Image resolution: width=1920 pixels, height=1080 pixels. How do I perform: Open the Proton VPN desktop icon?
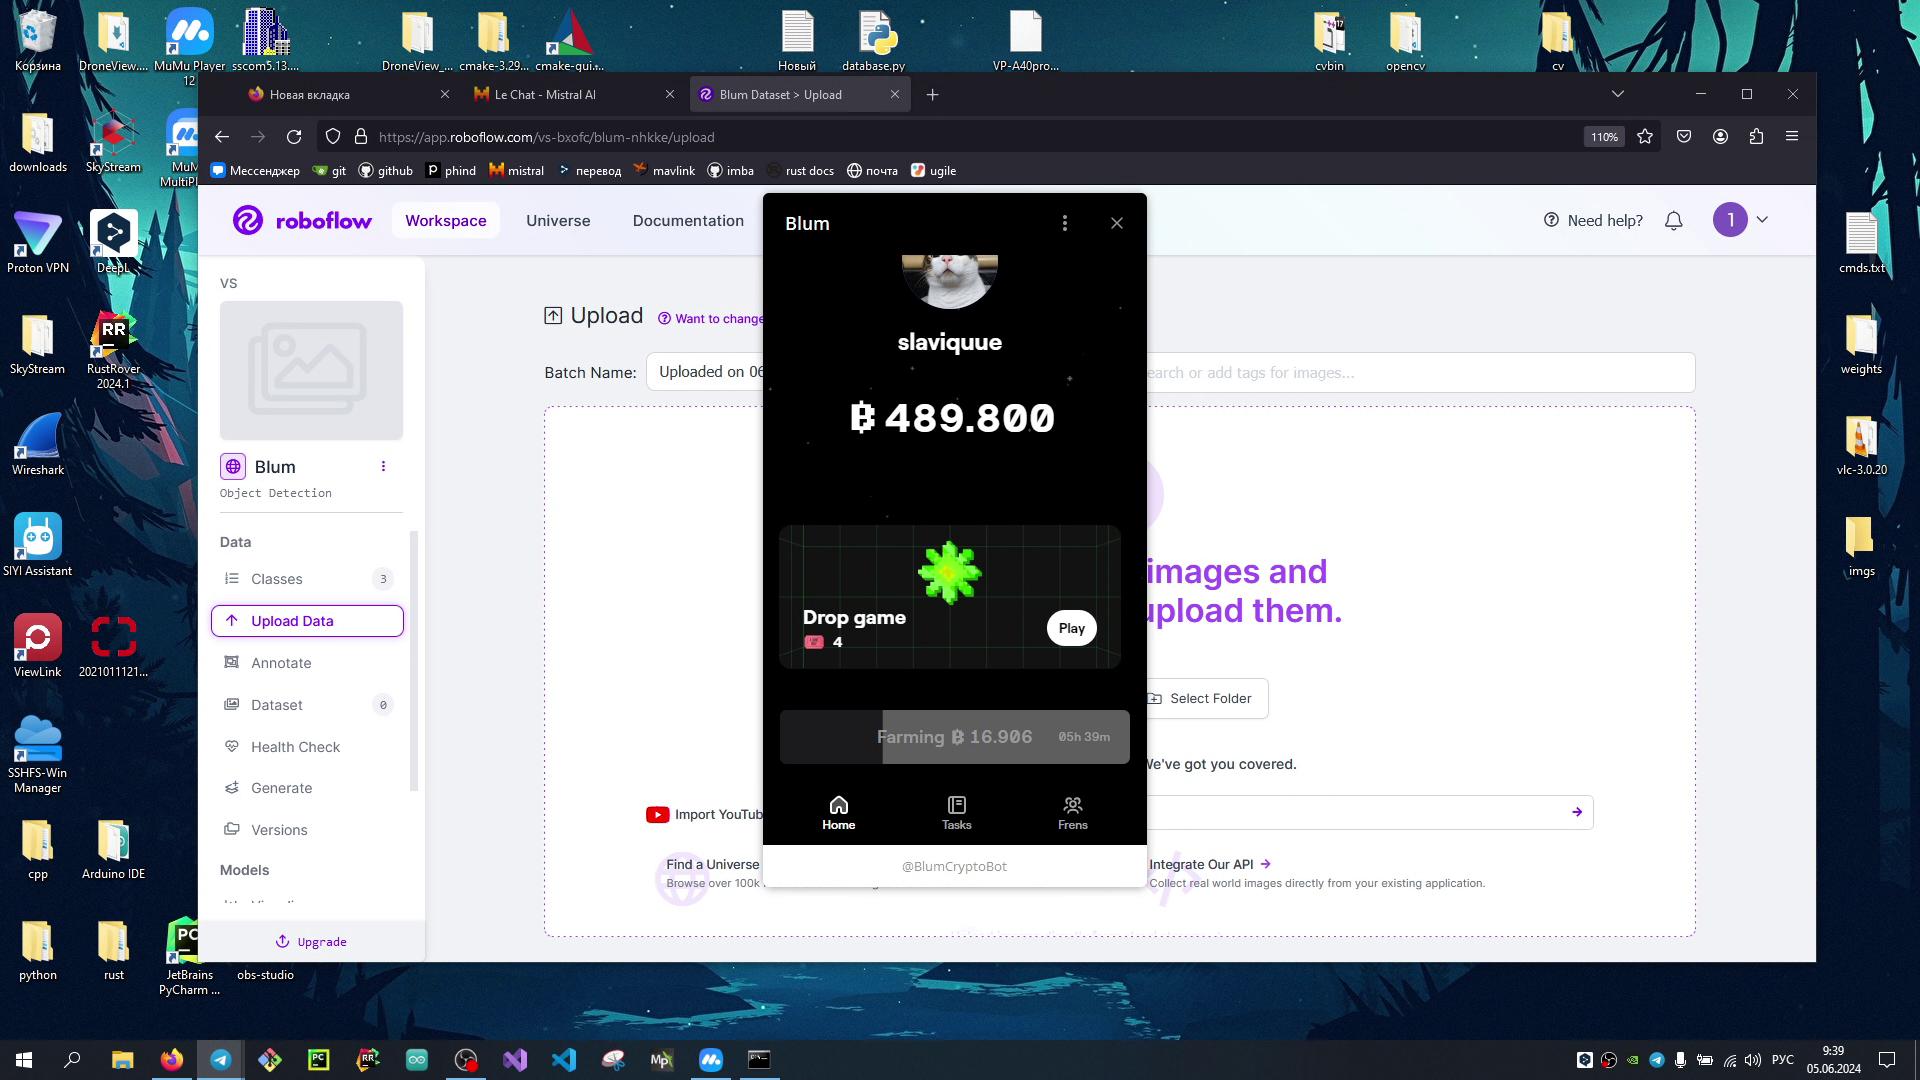pos(37,242)
